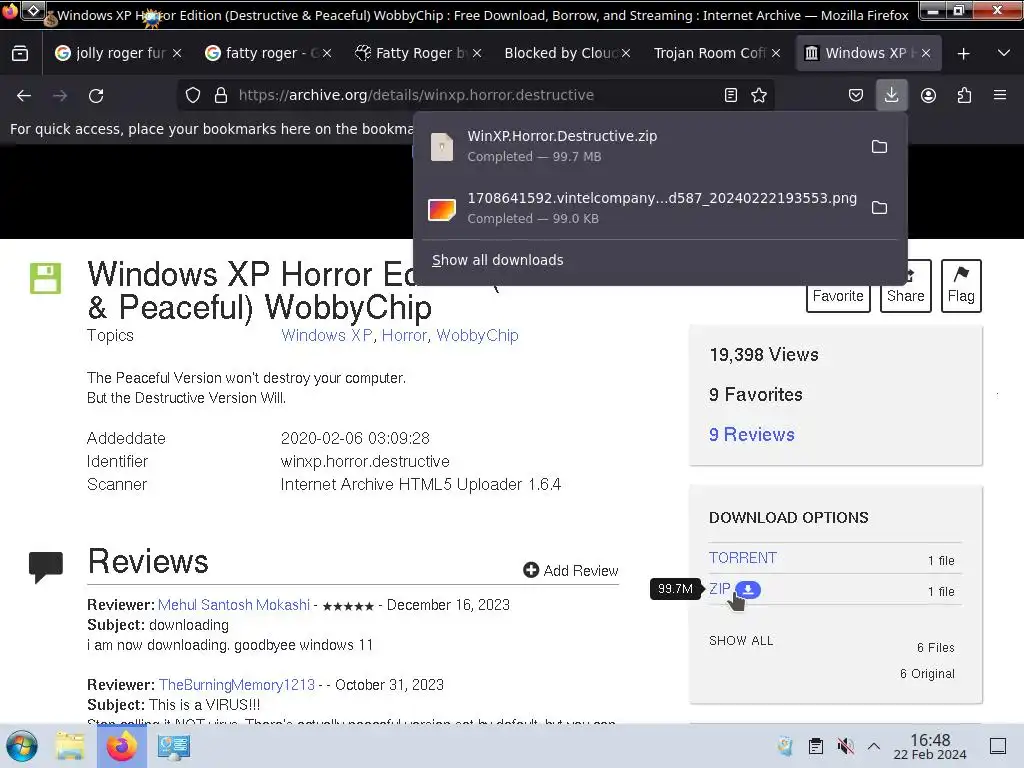Expand the hidden system tray icons chevron
This screenshot has height=768, width=1024.
click(x=874, y=746)
